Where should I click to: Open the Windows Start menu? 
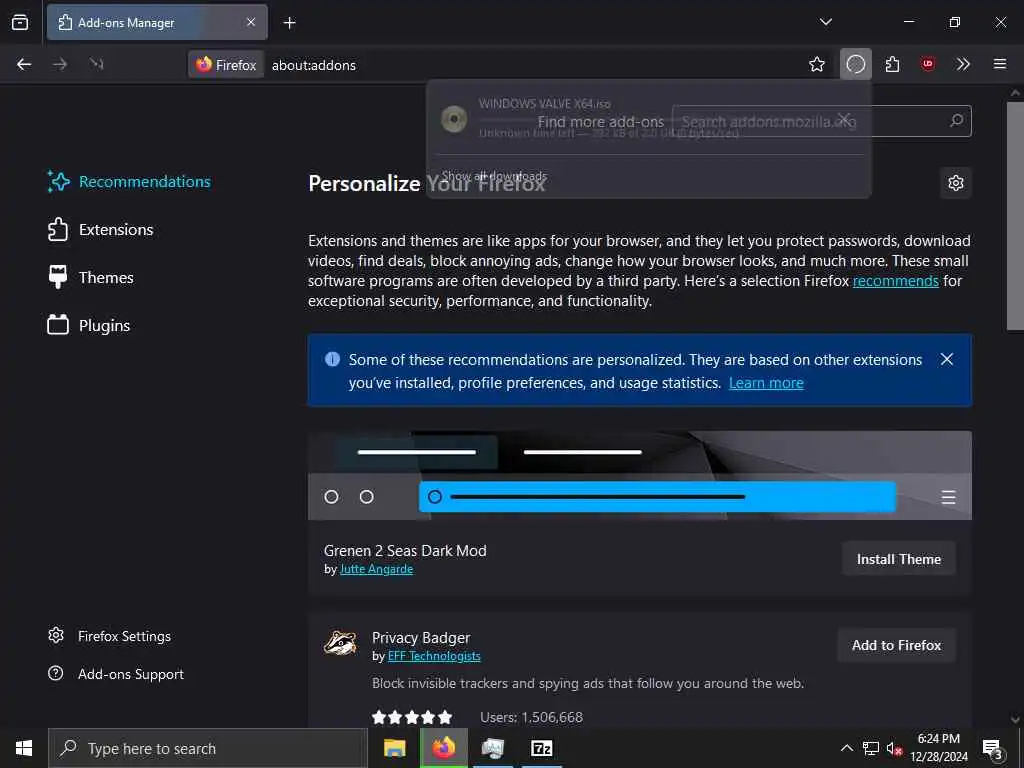point(24,748)
